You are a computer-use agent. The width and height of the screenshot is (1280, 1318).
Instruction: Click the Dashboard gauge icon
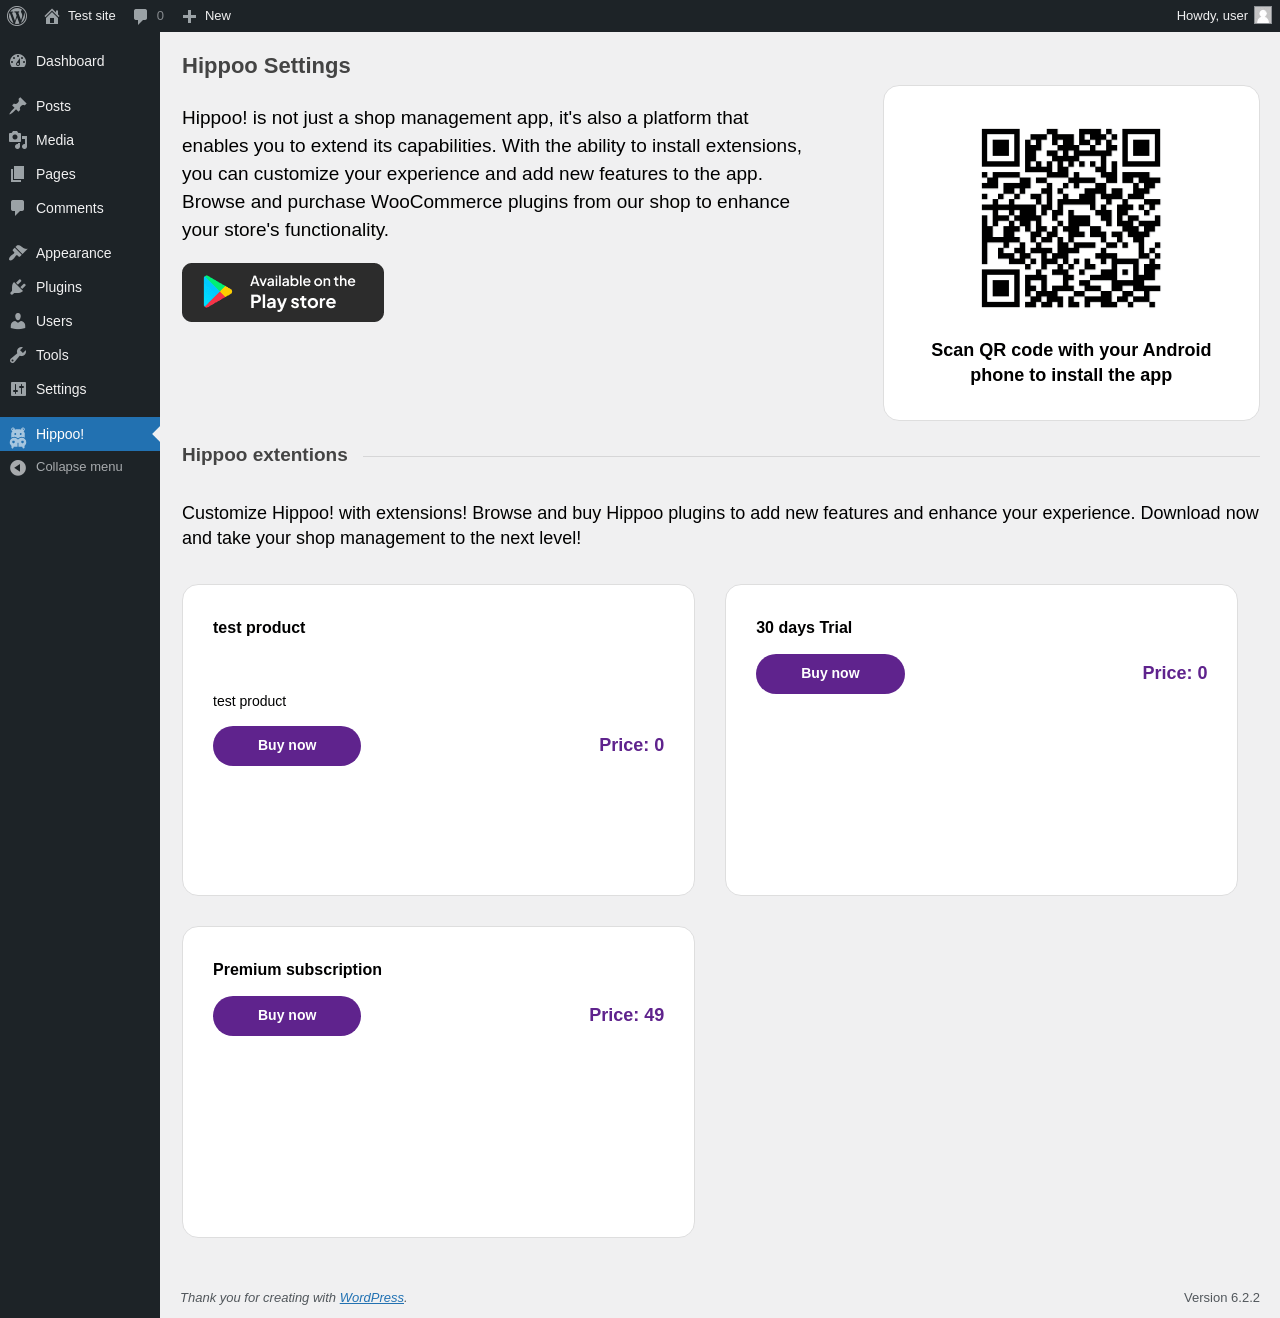coord(18,61)
